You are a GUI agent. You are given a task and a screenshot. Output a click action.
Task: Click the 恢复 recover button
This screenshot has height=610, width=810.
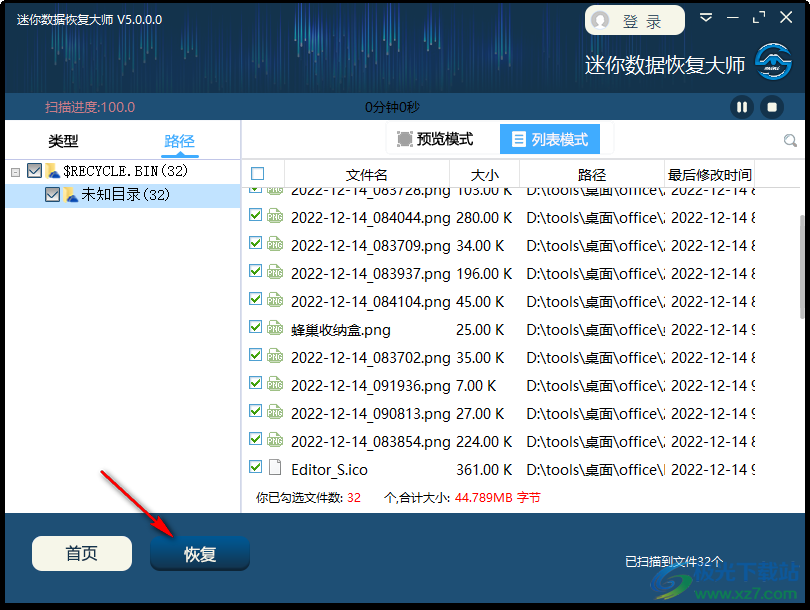200,554
